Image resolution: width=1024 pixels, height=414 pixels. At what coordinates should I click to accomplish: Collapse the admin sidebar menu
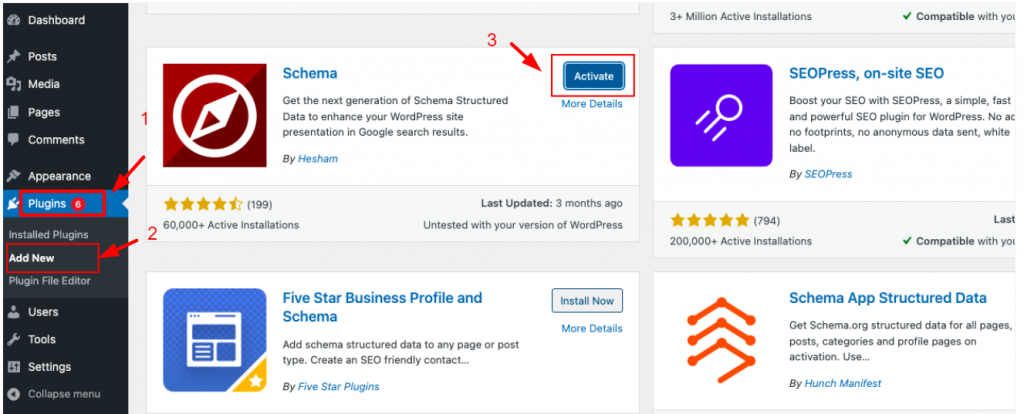point(64,394)
